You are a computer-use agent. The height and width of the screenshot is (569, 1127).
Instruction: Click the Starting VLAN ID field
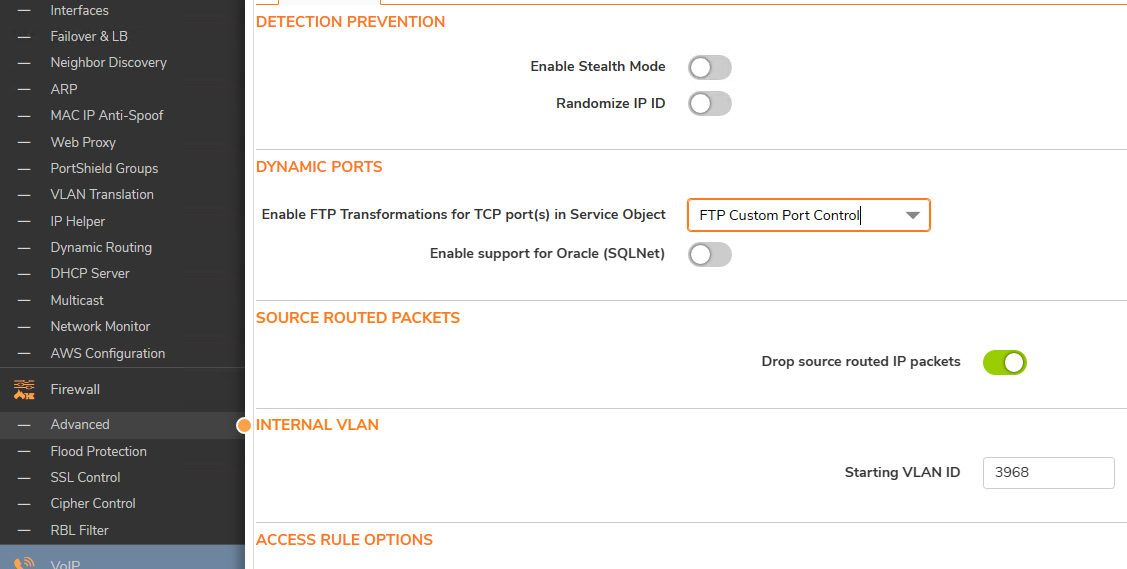click(1049, 473)
